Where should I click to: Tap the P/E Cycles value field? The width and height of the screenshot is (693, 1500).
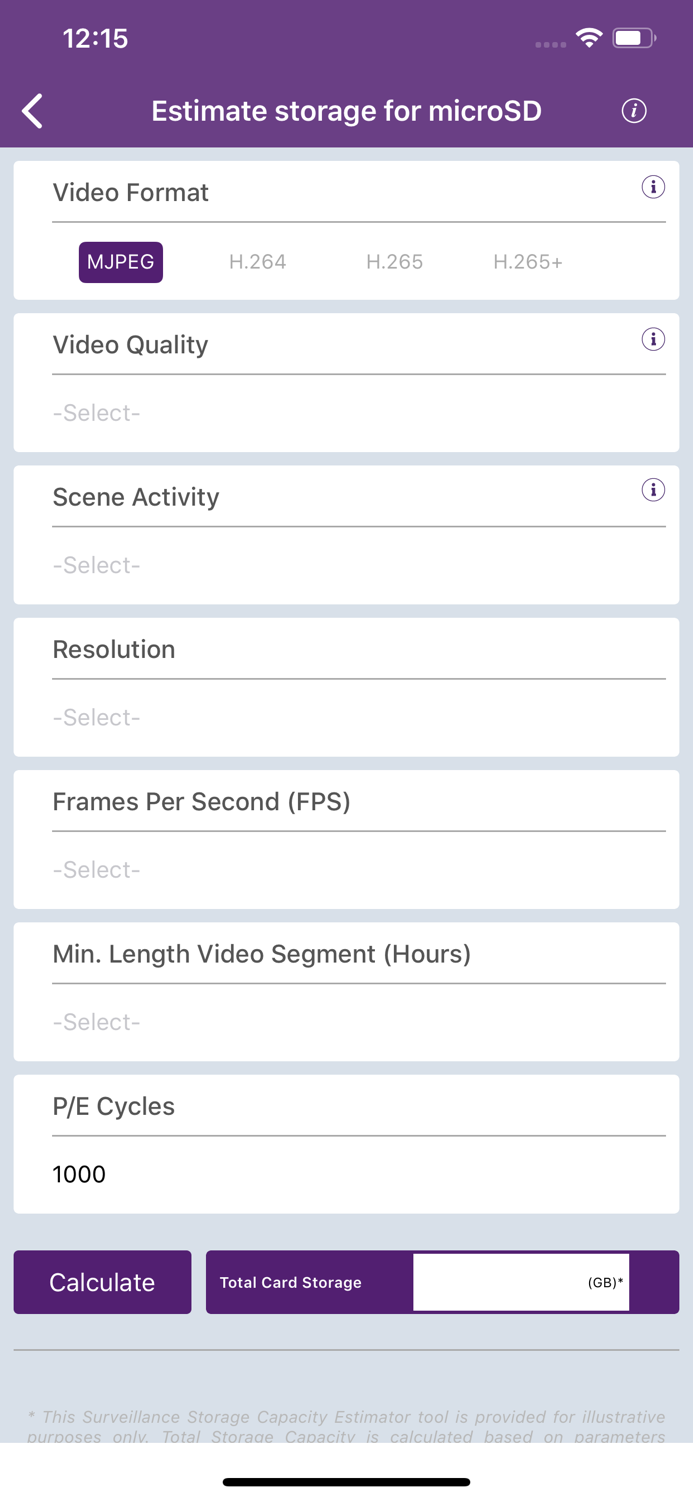[x=346, y=1174]
